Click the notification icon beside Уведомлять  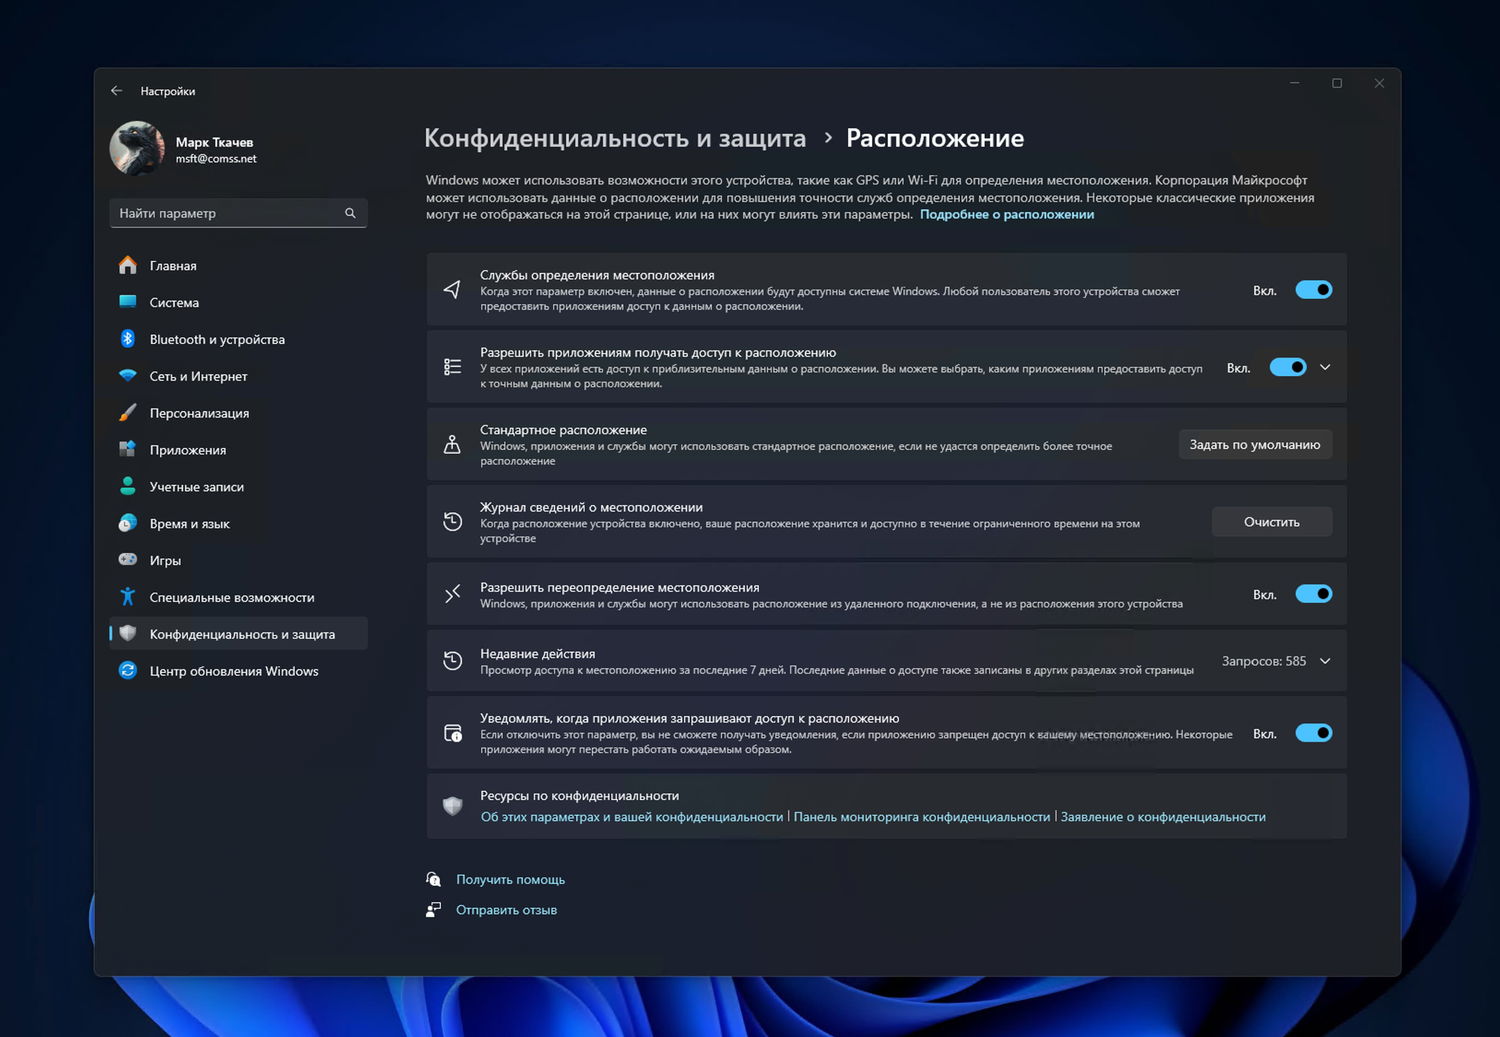pos(452,733)
